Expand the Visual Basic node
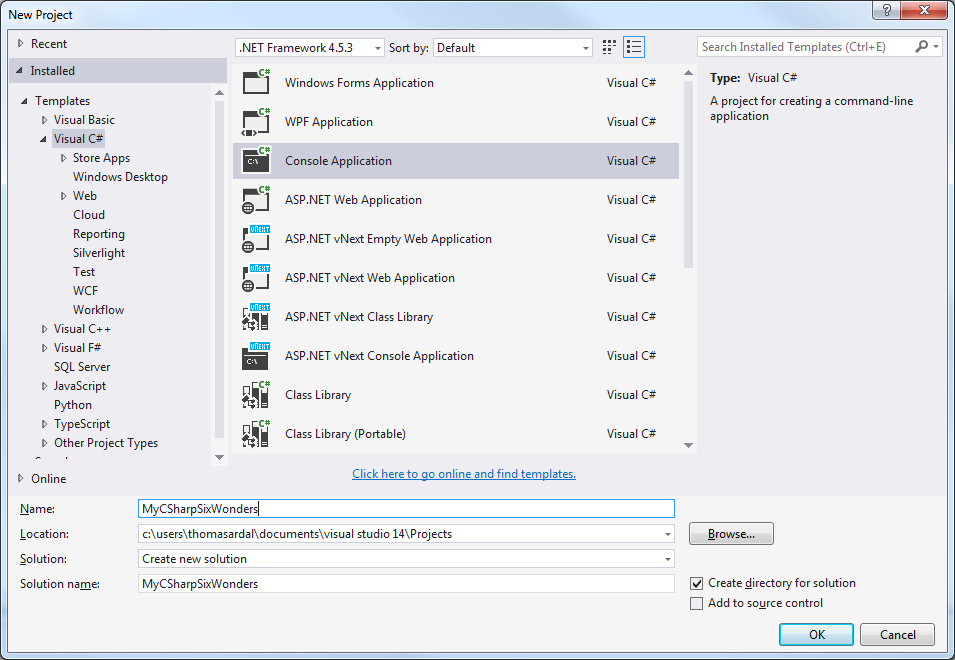This screenshot has width=955, height=660. tap(44, 120)
